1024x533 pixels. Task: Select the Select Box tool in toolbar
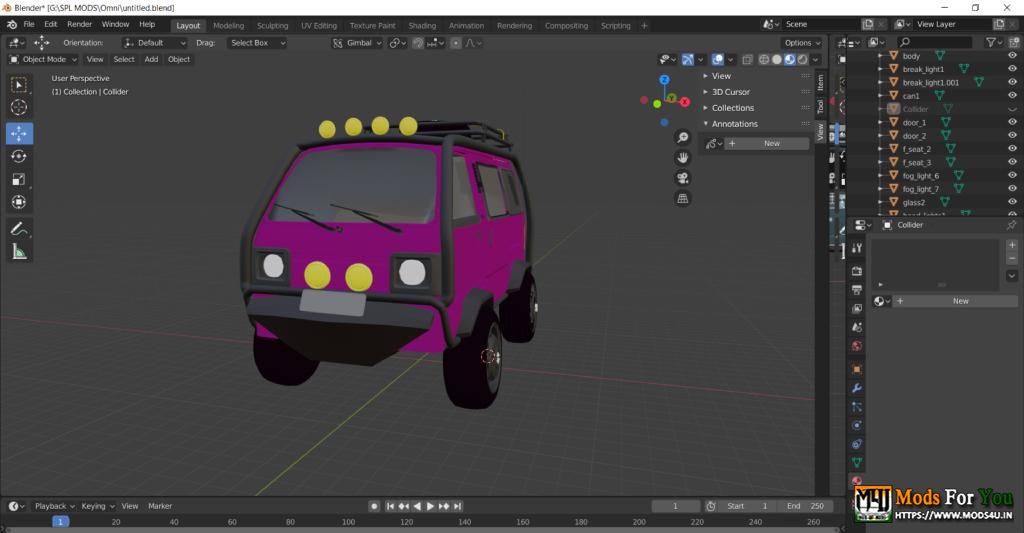pos(19,85)
